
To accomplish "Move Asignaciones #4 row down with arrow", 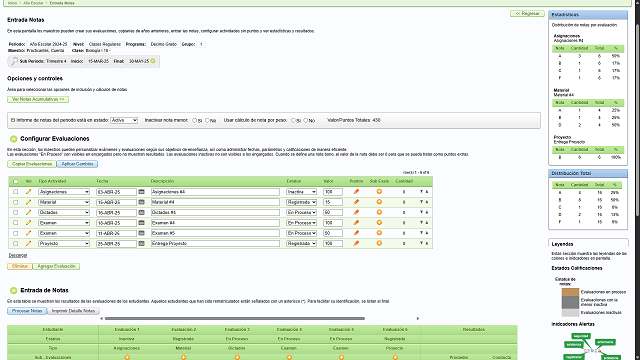I will click(x=421, y=191).
